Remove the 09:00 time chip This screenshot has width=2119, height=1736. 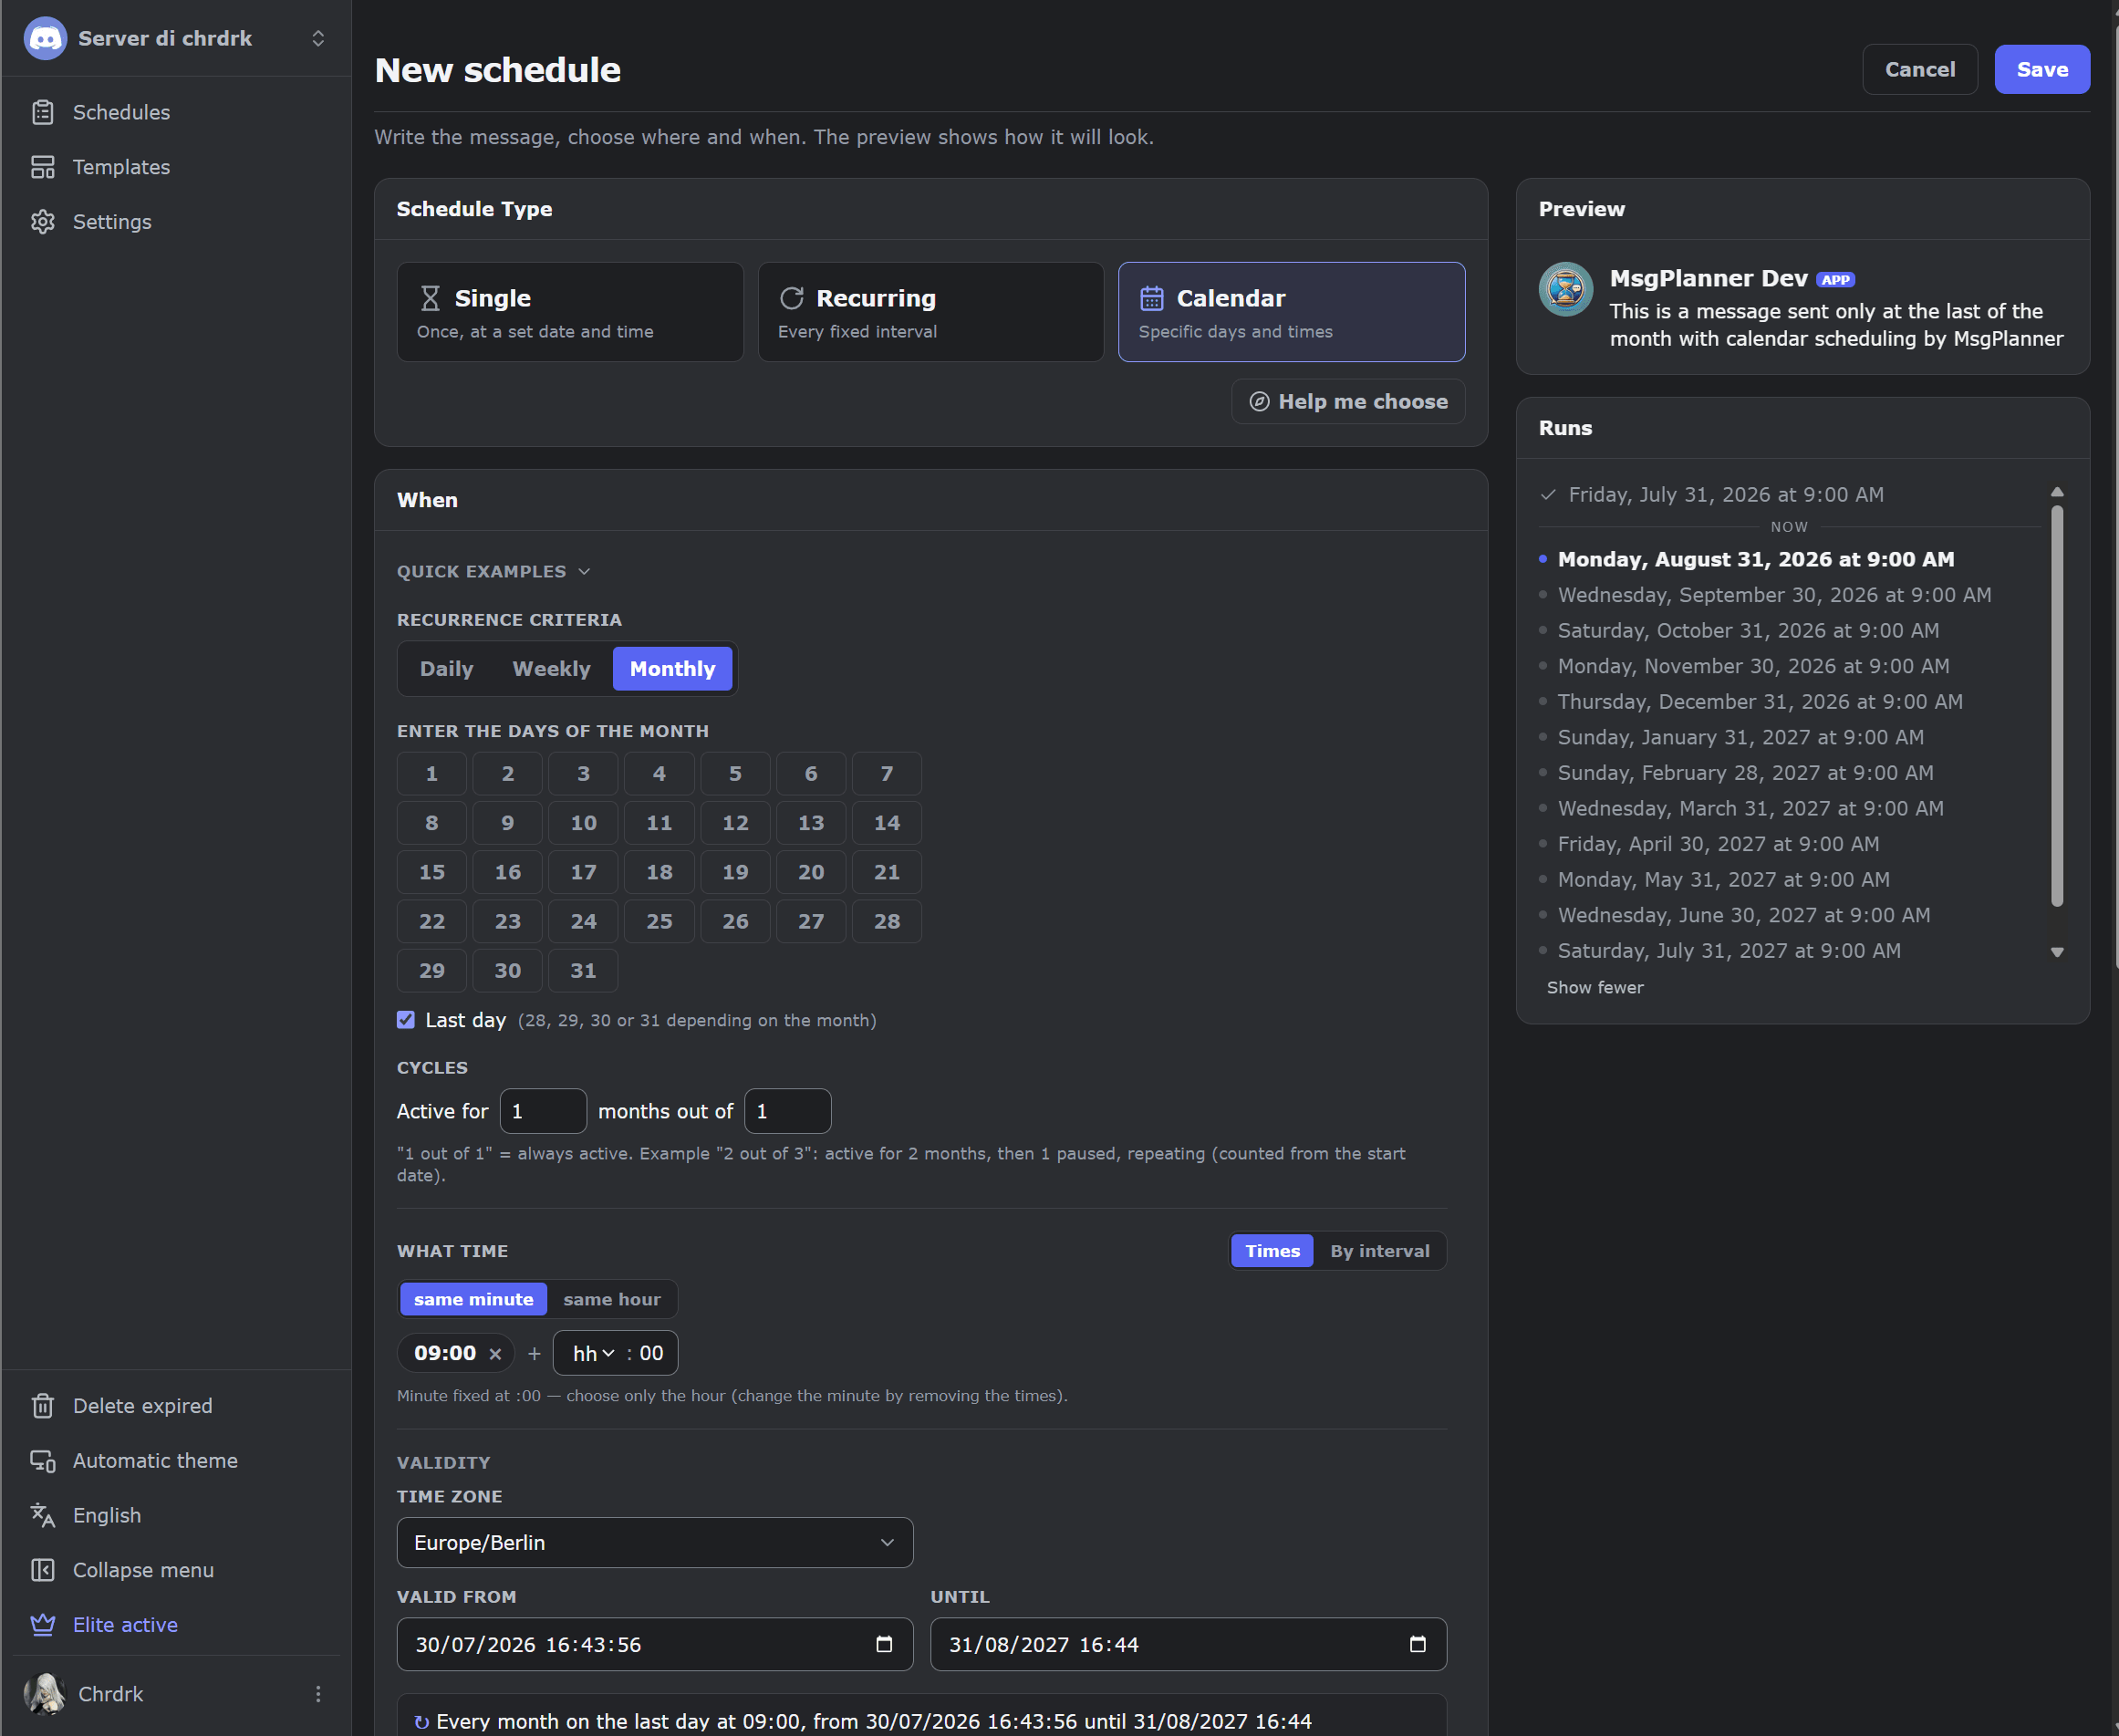[x=495, y=1354]
